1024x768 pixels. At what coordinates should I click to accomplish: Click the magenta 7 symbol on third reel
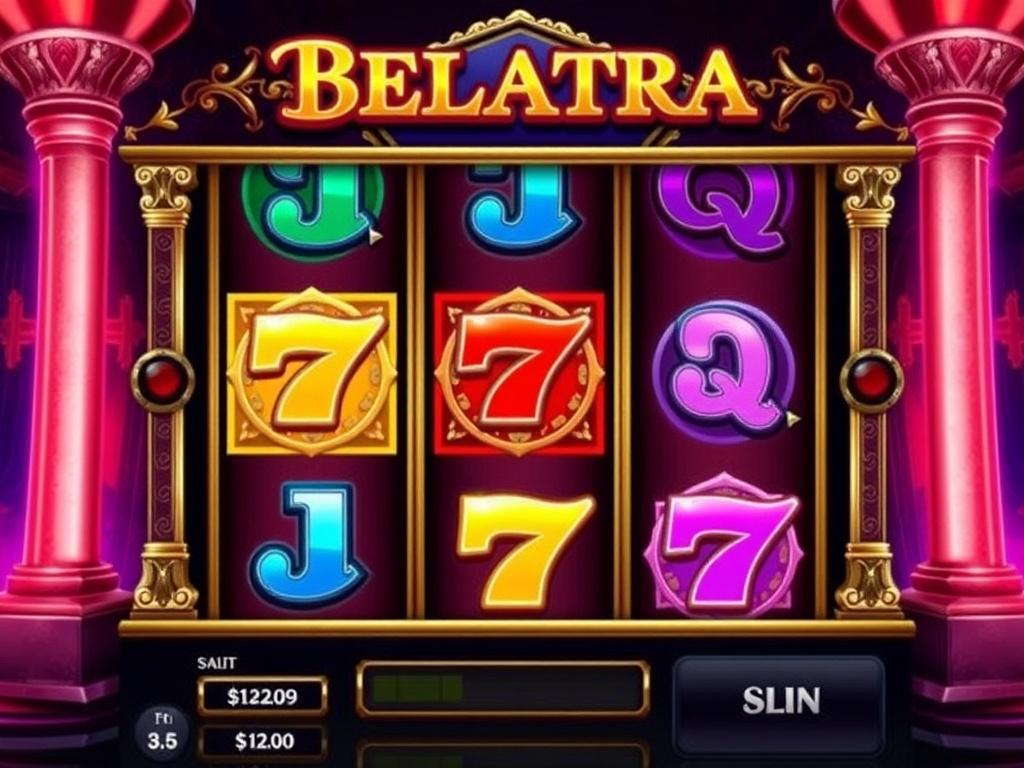724,545
